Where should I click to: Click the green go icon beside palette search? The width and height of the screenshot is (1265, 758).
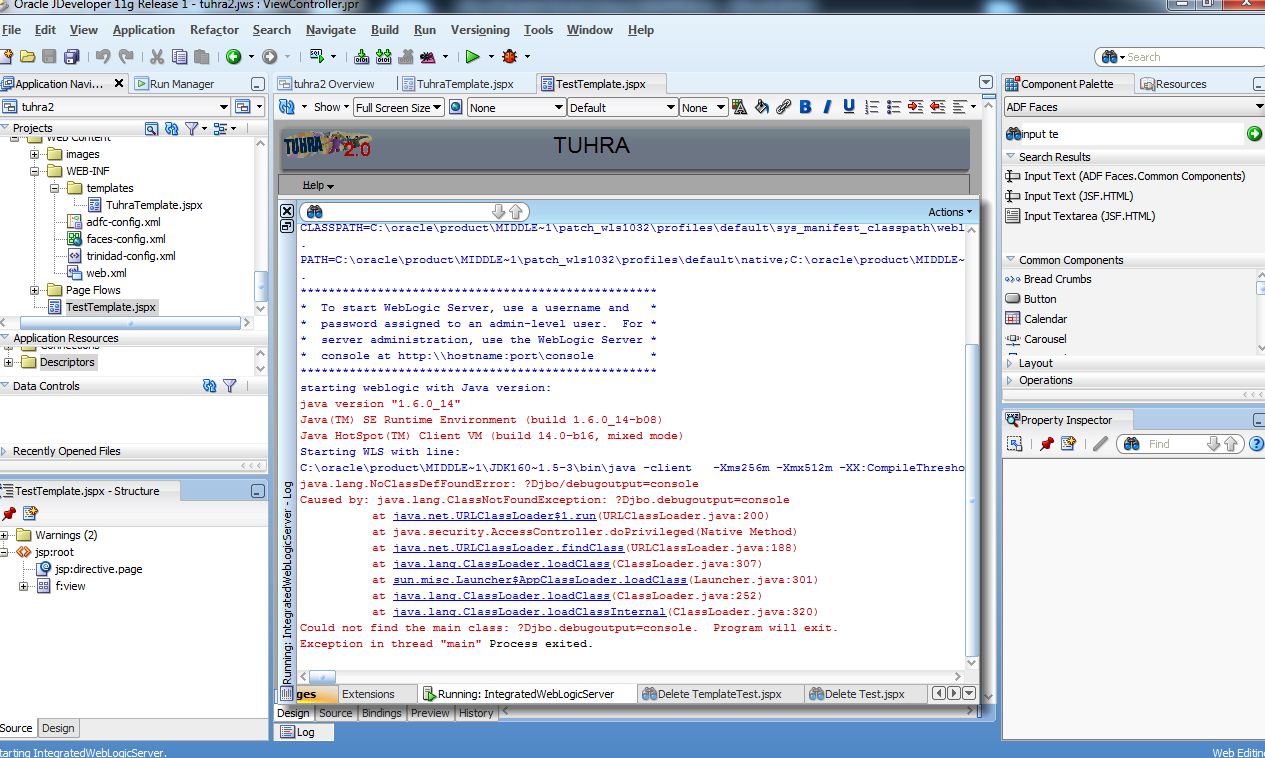tap(1254, 133)
